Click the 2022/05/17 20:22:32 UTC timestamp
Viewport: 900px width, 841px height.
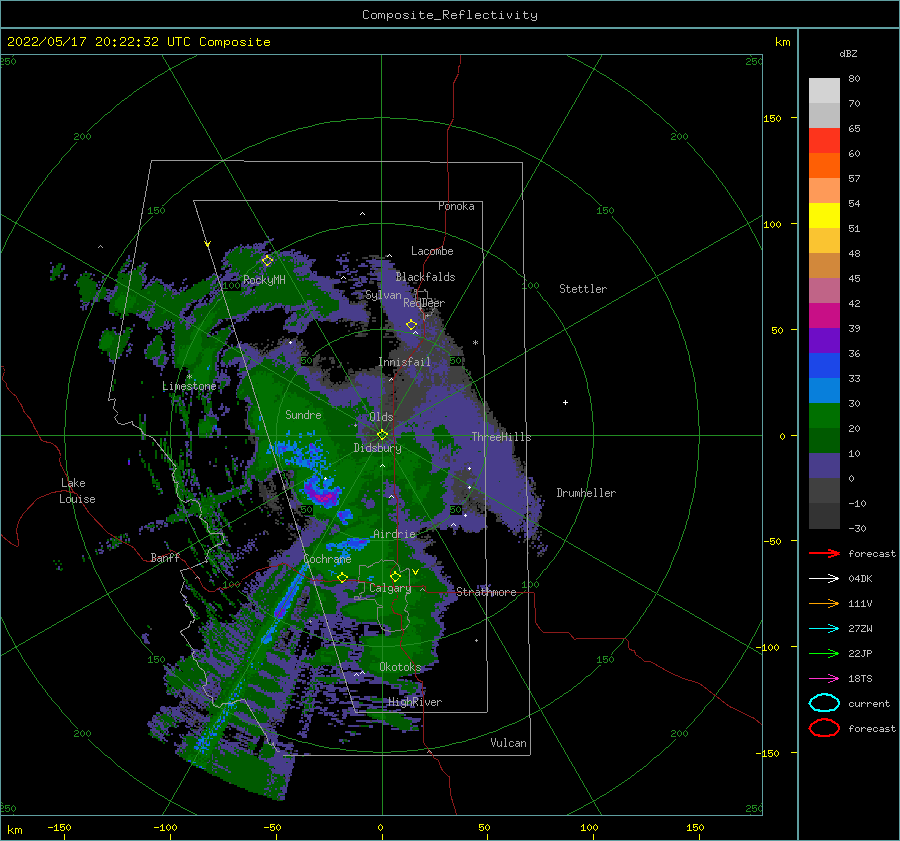(x=138, y=41)
